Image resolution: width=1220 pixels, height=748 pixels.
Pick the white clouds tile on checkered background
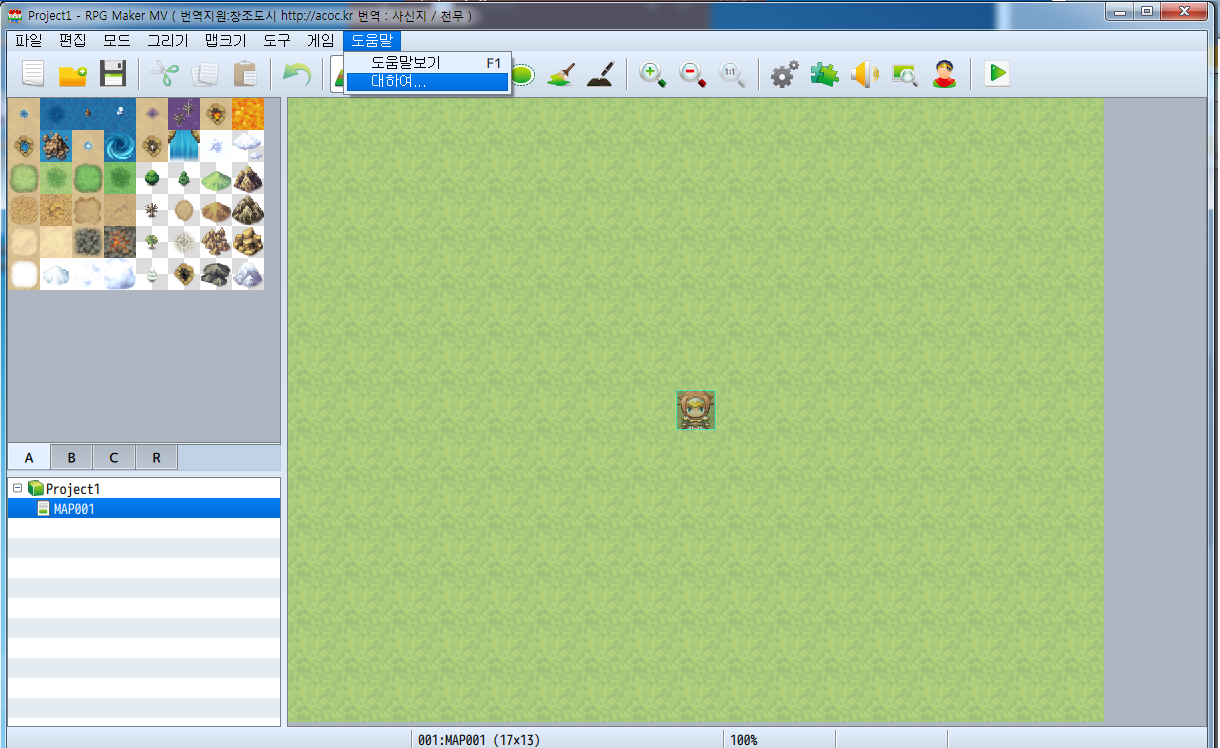pos(248,146)
